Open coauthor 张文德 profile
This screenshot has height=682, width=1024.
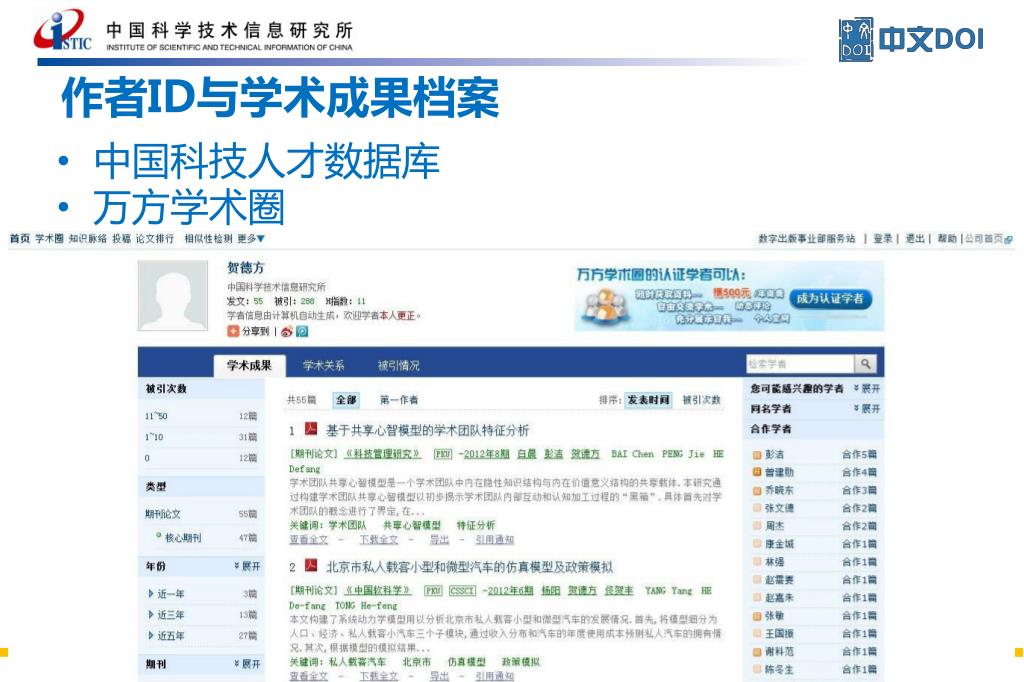(779, 508)
